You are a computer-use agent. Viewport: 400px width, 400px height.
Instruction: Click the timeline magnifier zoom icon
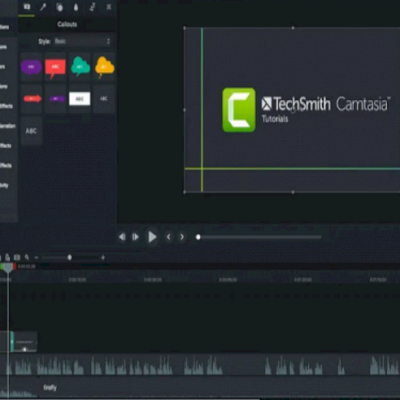click(x=27, y=257)
